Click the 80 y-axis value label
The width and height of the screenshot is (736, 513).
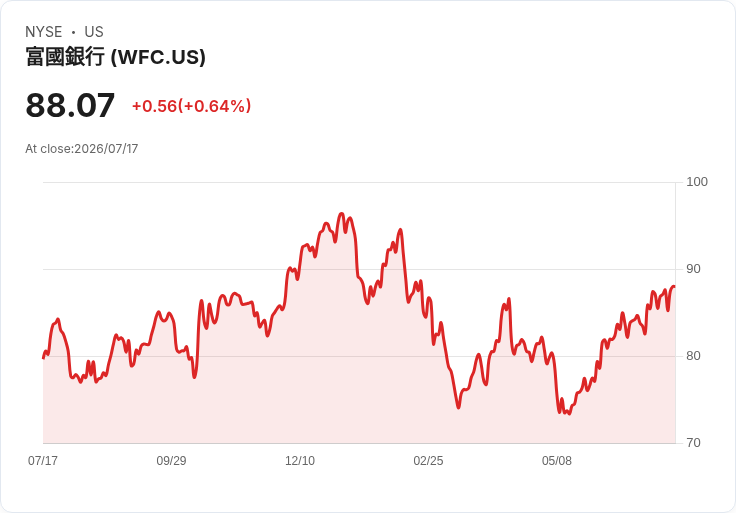click(x=693, y=356)
